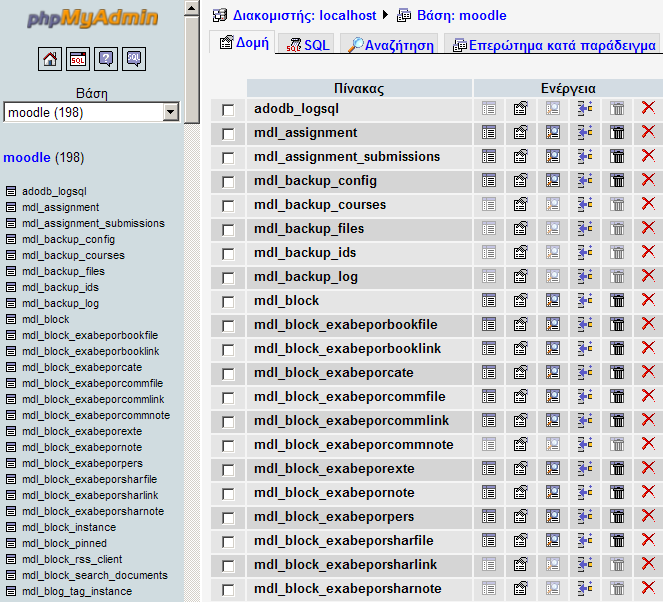Check mdl_block_exabeporpers row checkbox

tap(228, 518)
